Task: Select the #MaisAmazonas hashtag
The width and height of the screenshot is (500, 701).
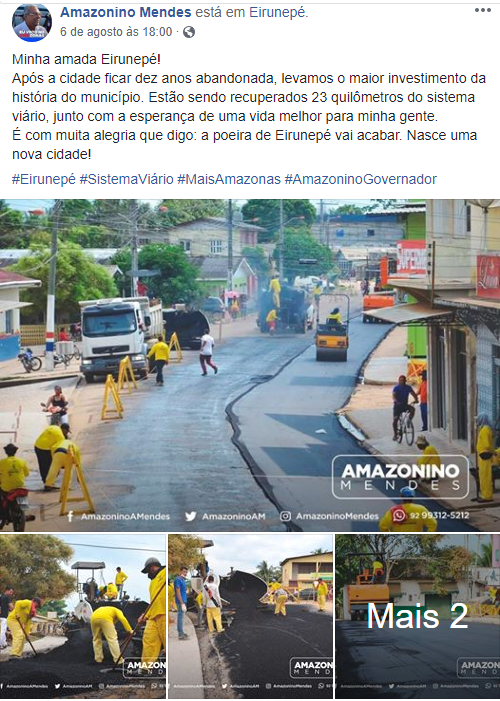Action: click(229, 179)
